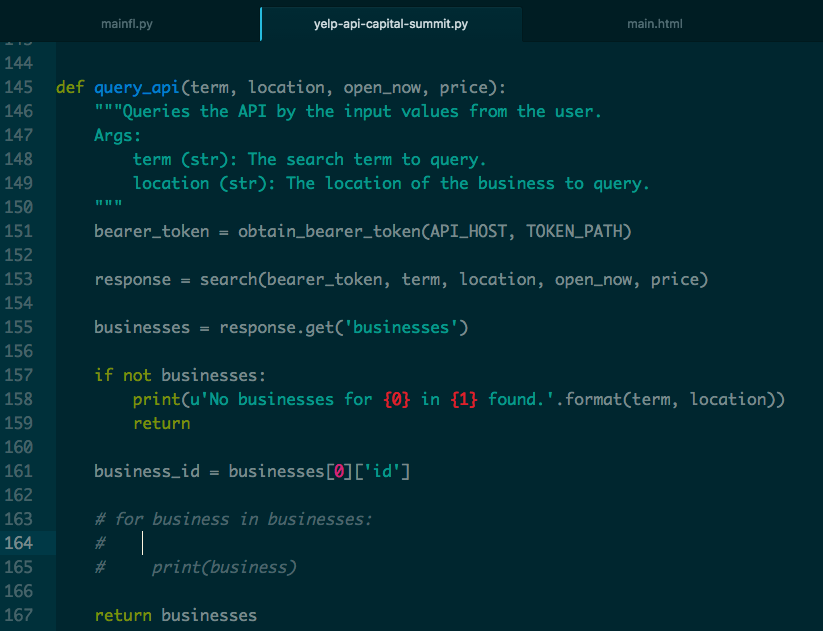Screen dimensions: 823x631
Task: Click the {0} format placeholder on line 158
Action: [x=396, y=399]
